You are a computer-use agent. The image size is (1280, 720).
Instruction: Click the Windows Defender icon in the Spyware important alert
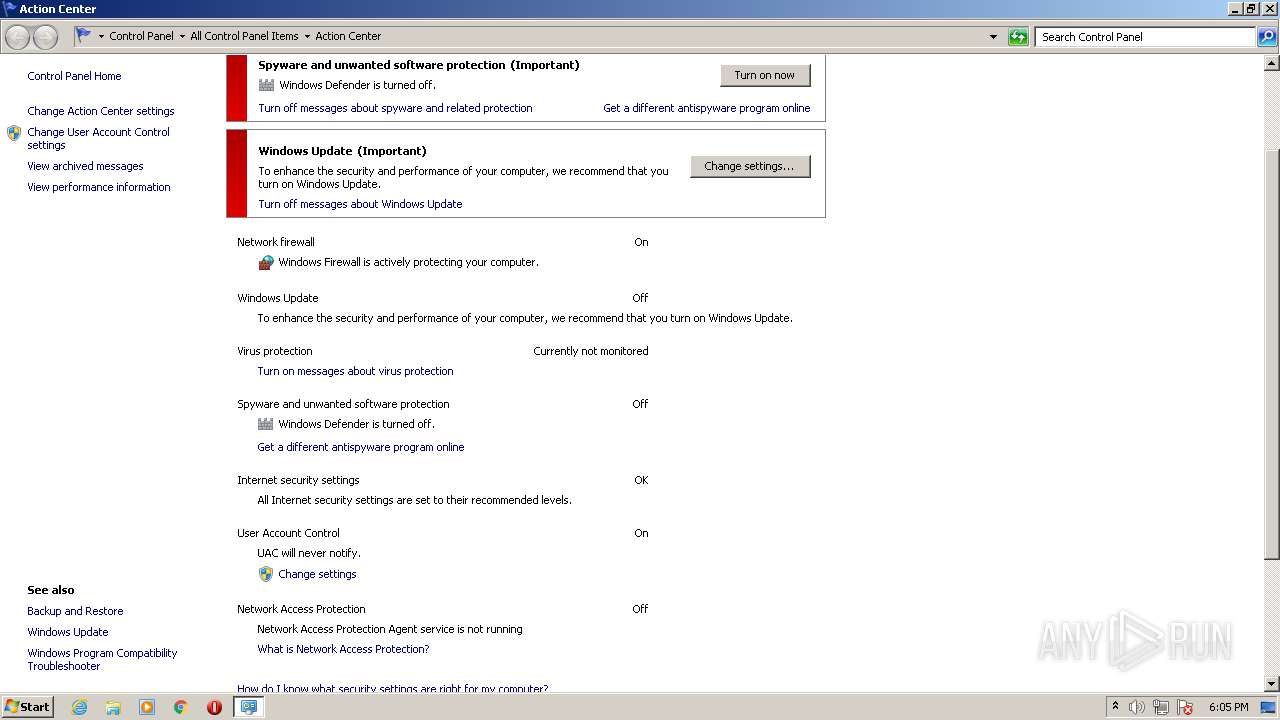click(265, 85)
